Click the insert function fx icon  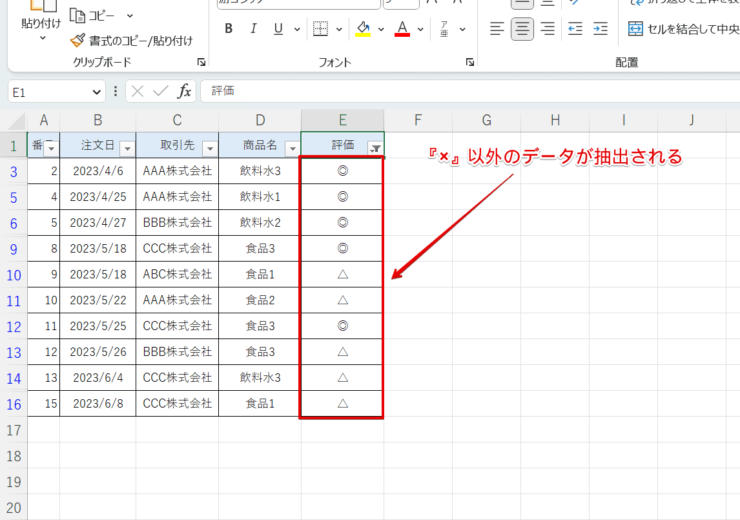click(184, 91)
